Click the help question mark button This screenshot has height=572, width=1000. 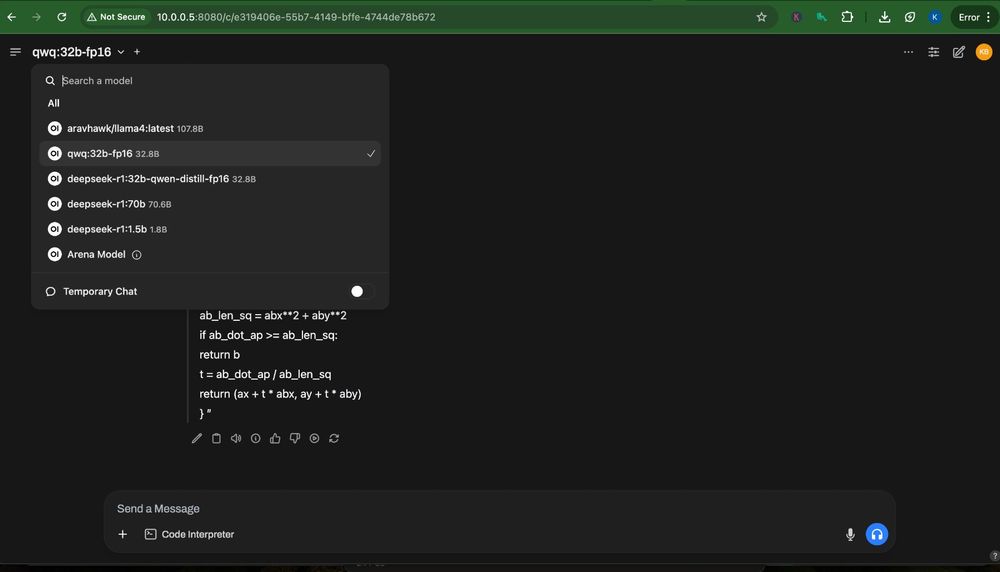click(994, 555)
